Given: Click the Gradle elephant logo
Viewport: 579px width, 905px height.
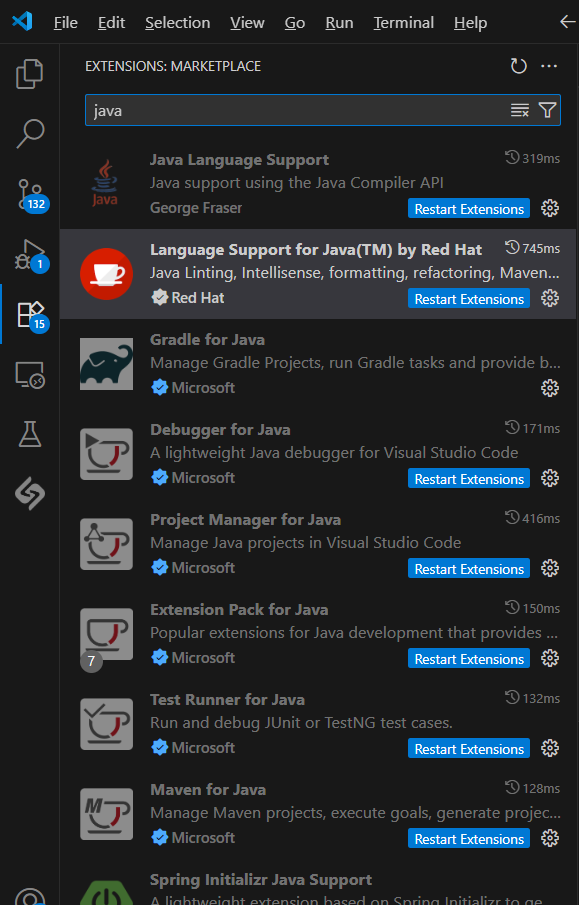Looking at the screenshot, I should point(106,364).
